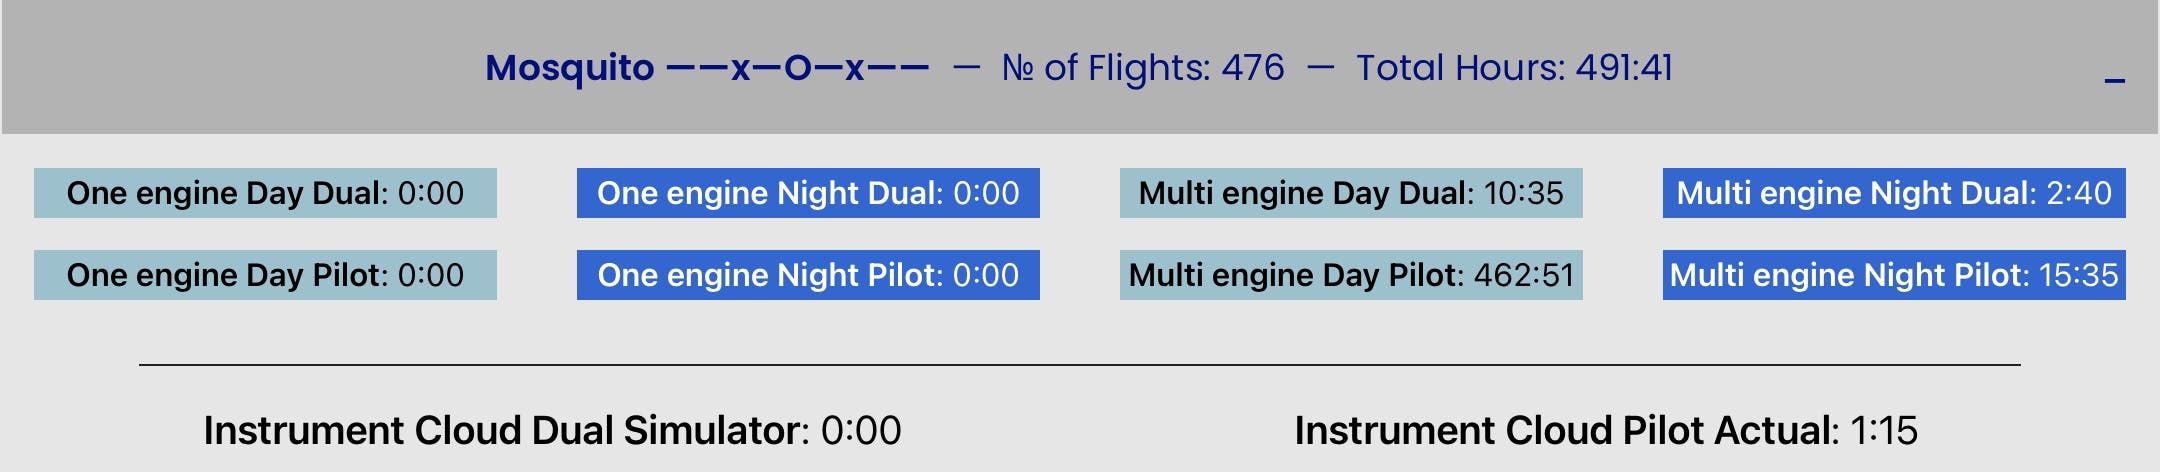Click the Mosquito aircraft name
This screenshot has width=2160, height=472.
click(x=569, y=68)
